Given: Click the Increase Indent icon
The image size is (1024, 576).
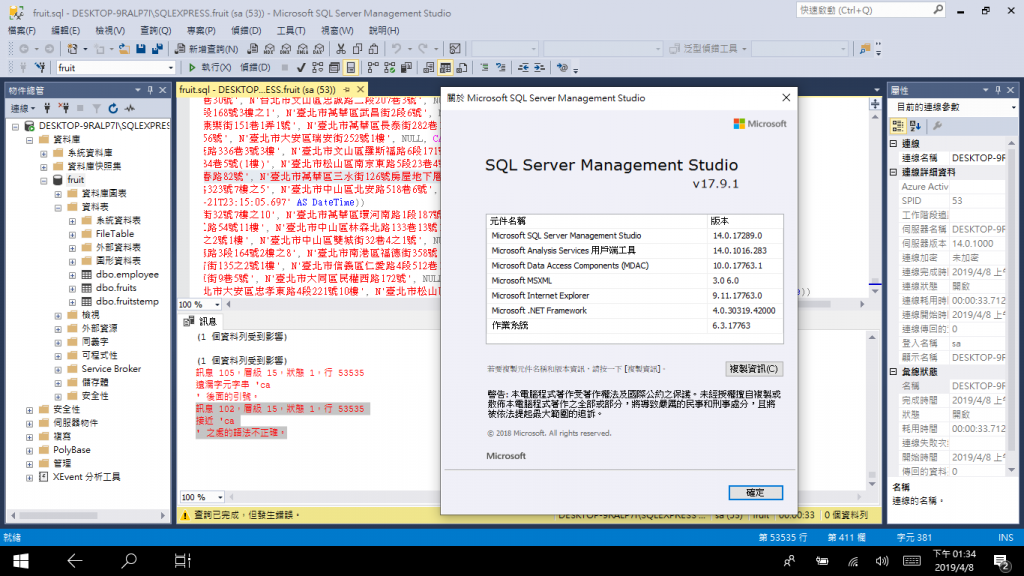Looking at the screenshot, I should coord(539,67).
